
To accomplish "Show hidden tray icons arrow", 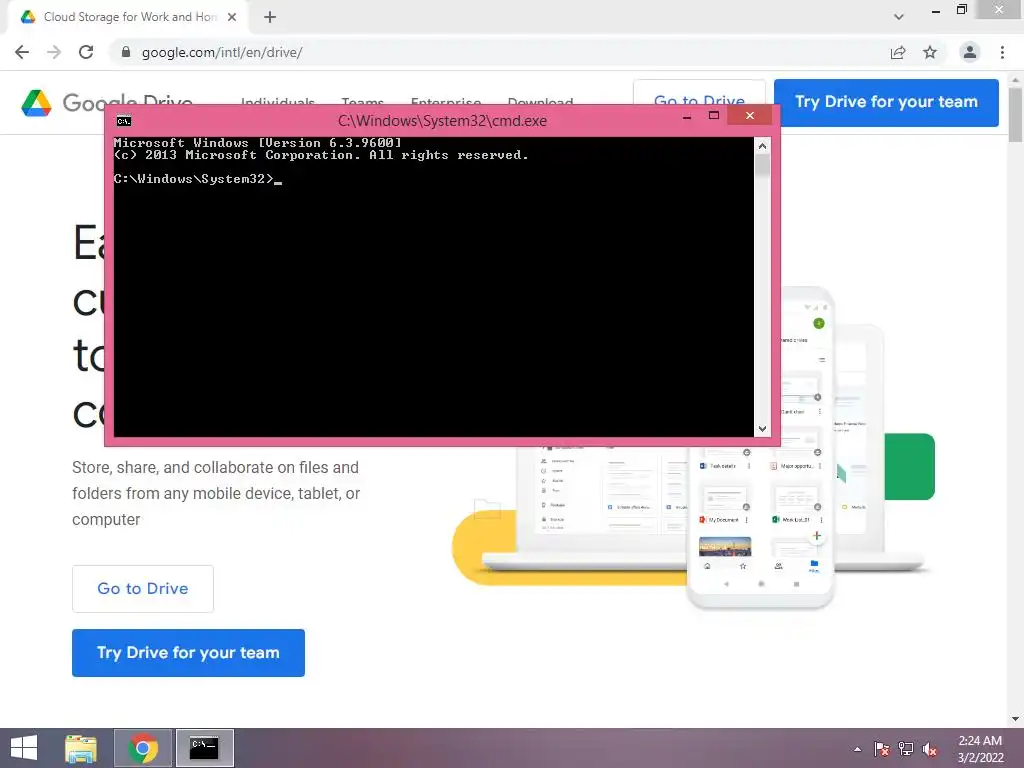I will click(x=857, y=749).
